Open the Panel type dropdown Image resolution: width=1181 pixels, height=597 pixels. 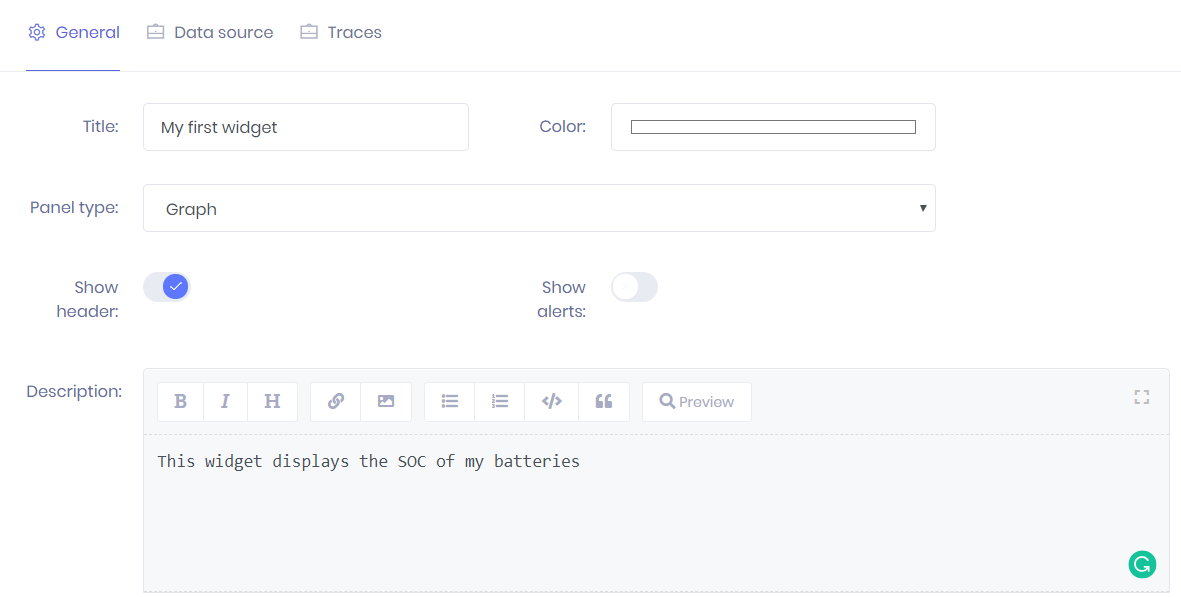pos(922,207)
